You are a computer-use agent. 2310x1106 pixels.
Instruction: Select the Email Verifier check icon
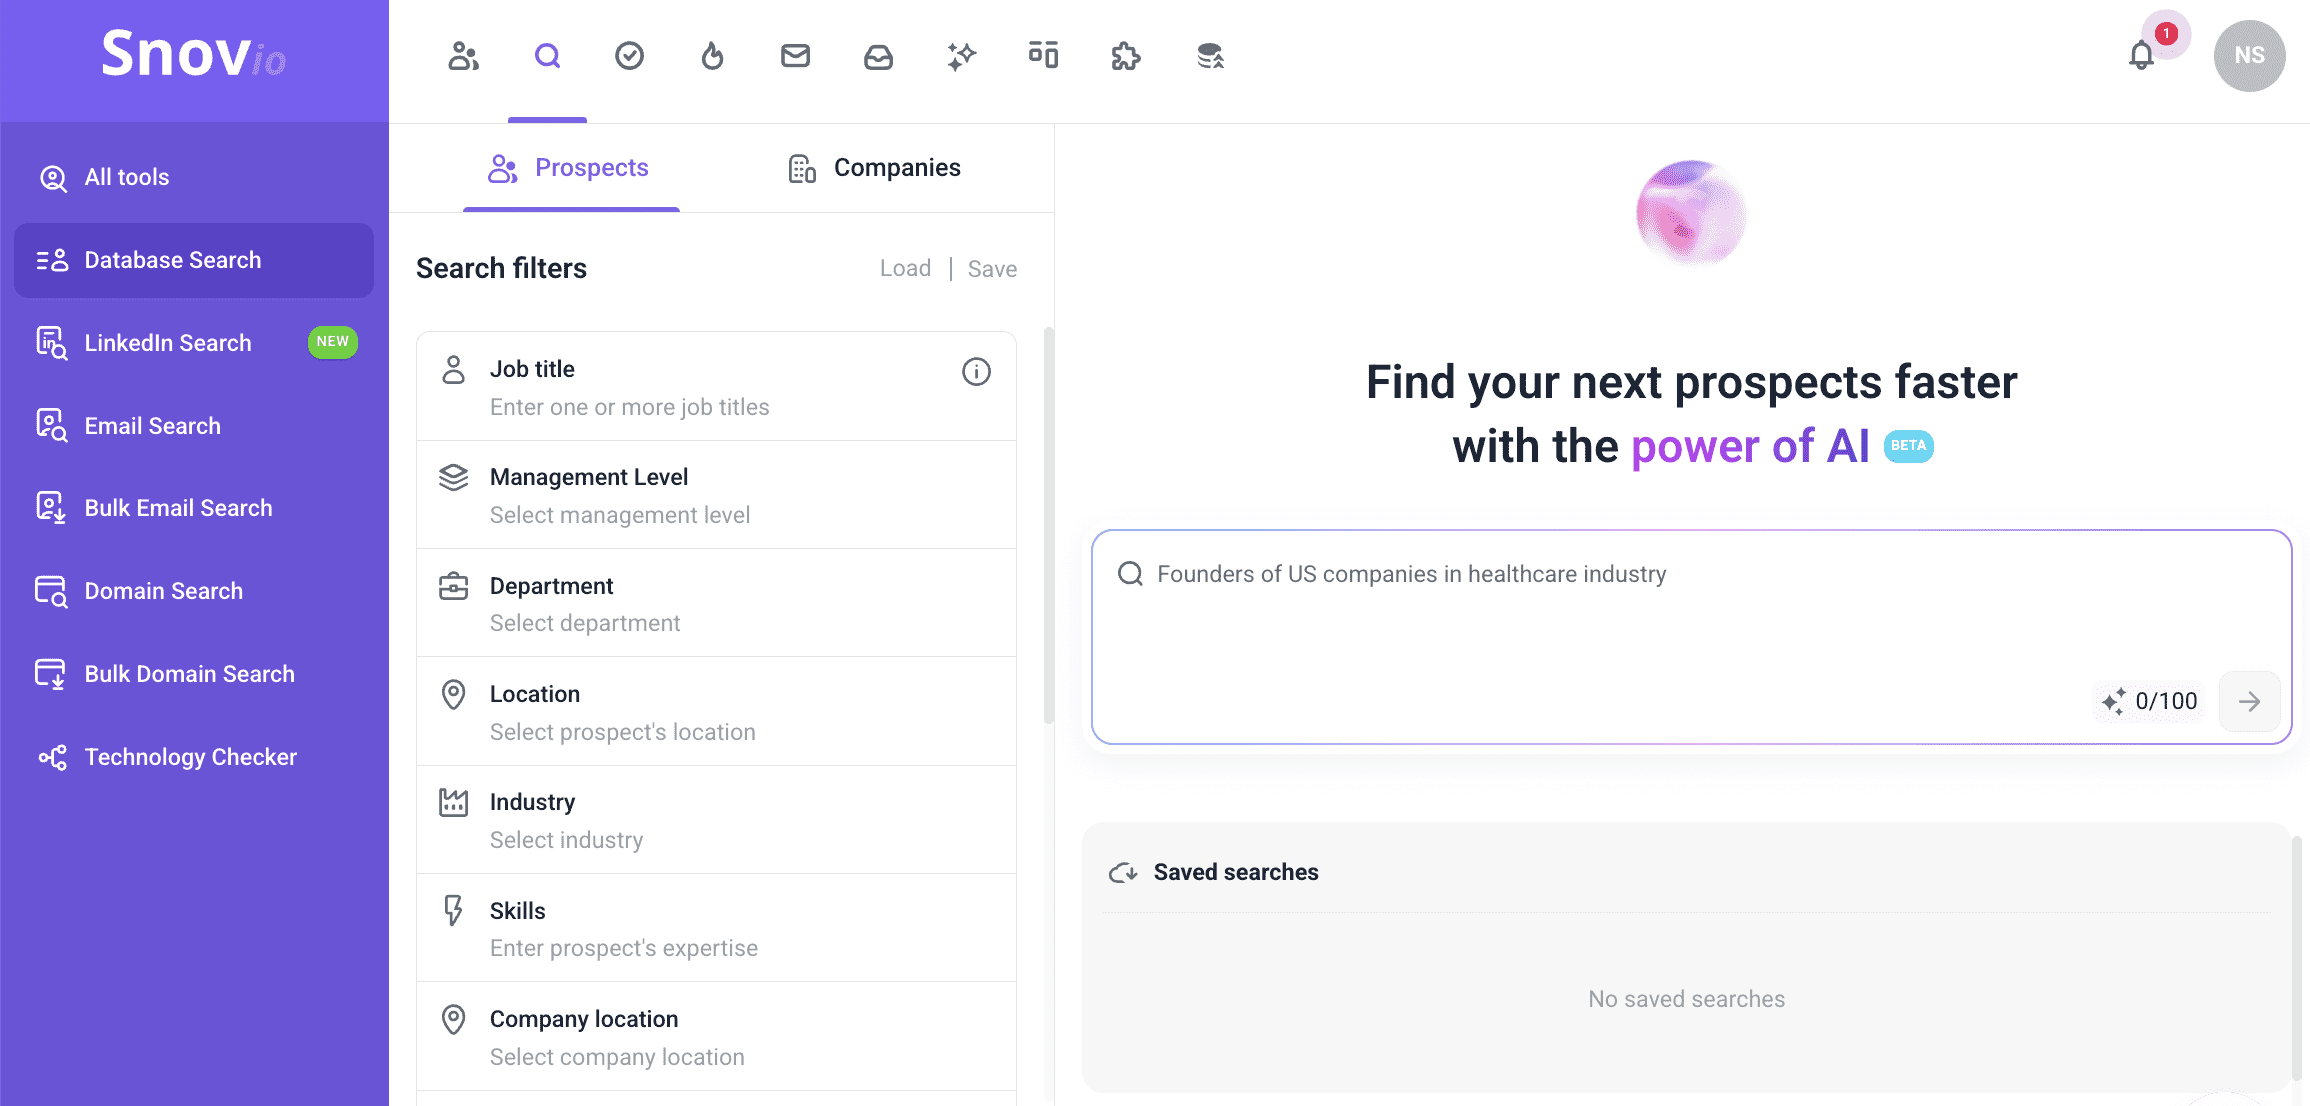click(x=629, y=56)
